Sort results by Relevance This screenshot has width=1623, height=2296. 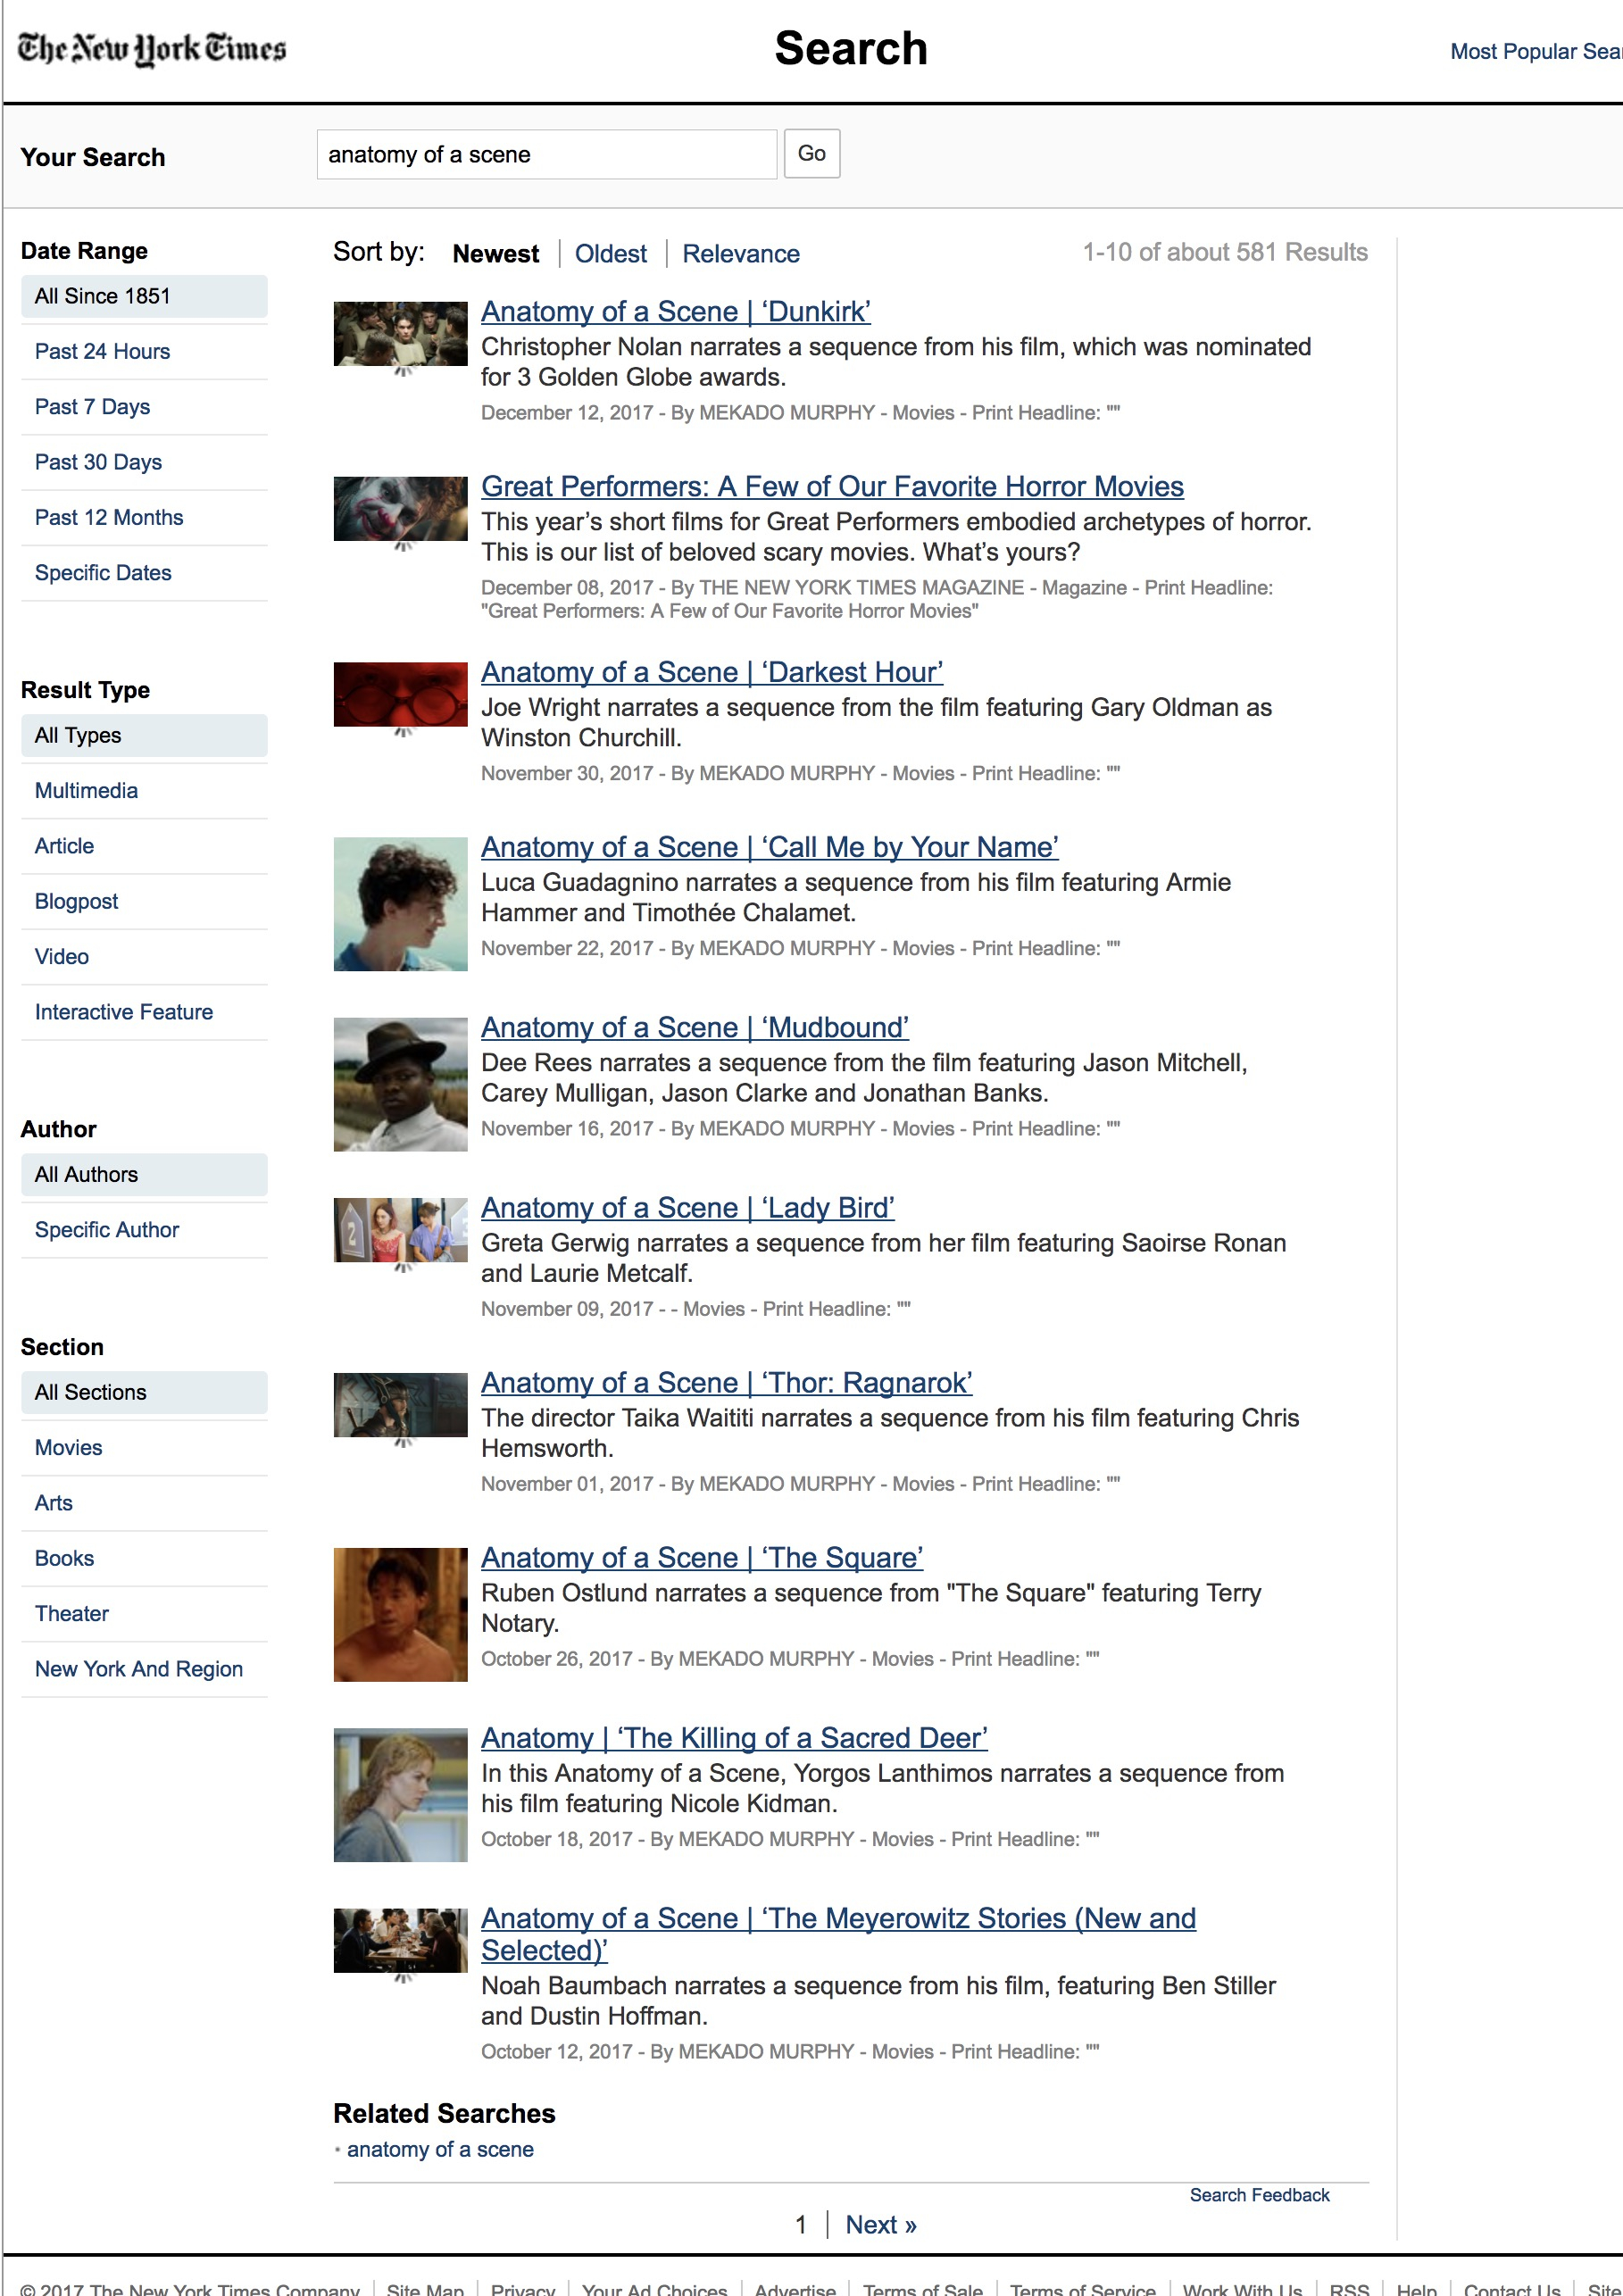(x=740, y=254)
